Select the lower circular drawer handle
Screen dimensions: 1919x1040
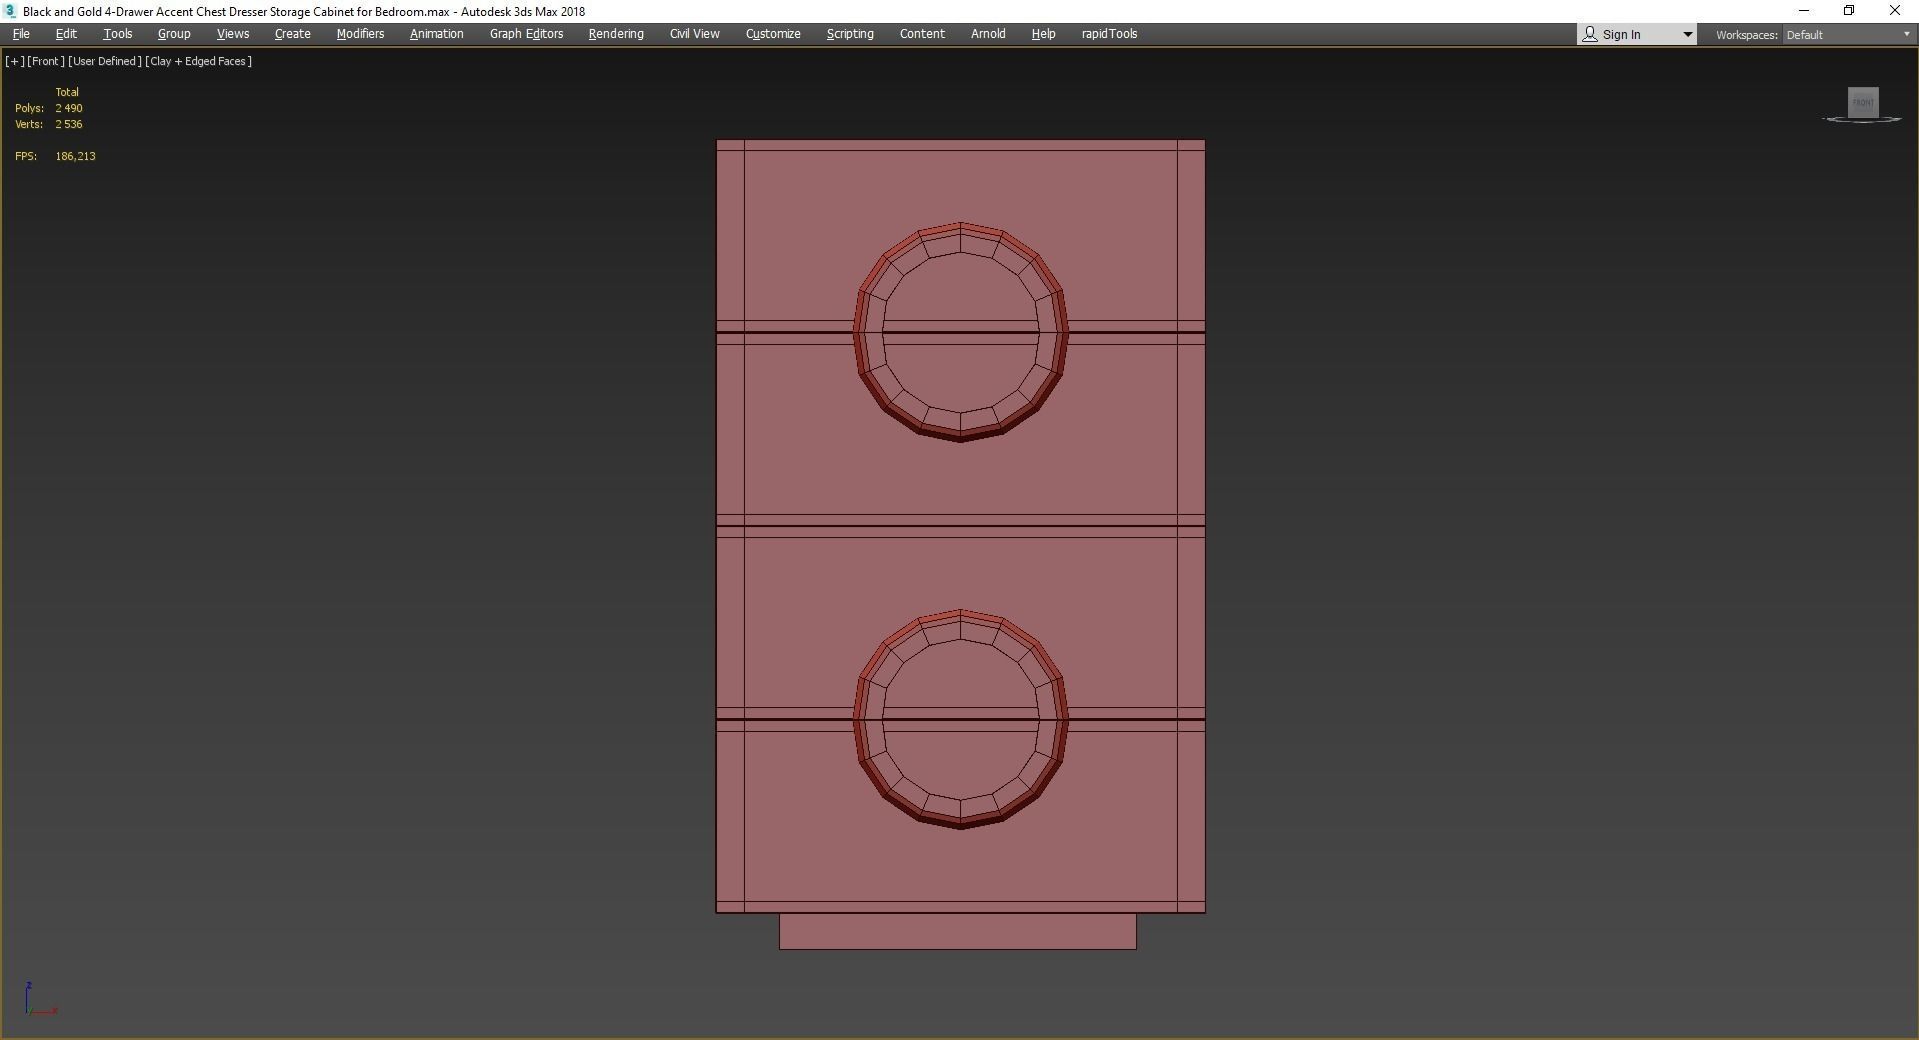click(961, 719)
